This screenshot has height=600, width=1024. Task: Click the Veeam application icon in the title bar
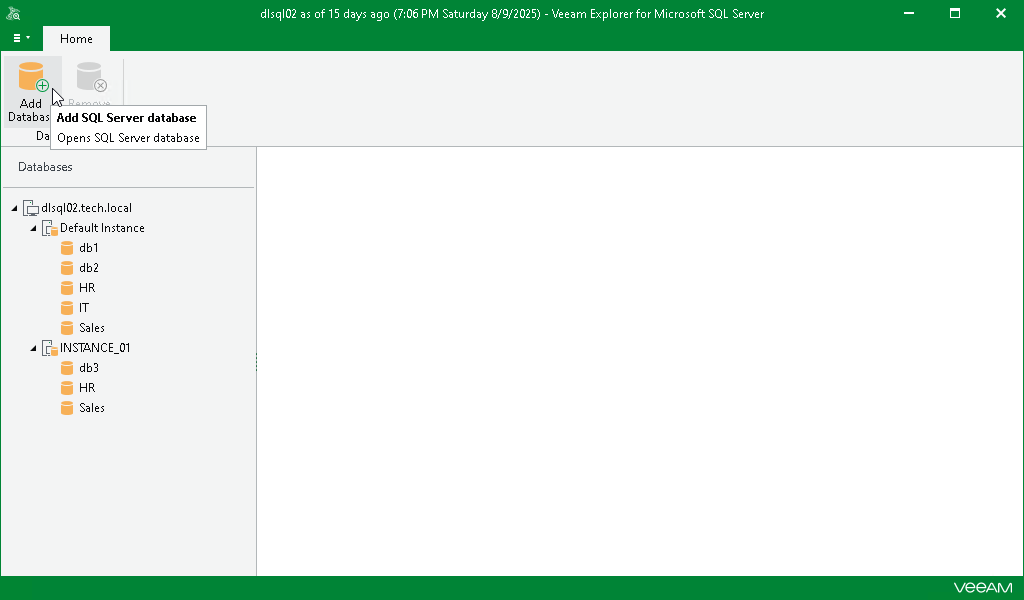tap(13, 13)
